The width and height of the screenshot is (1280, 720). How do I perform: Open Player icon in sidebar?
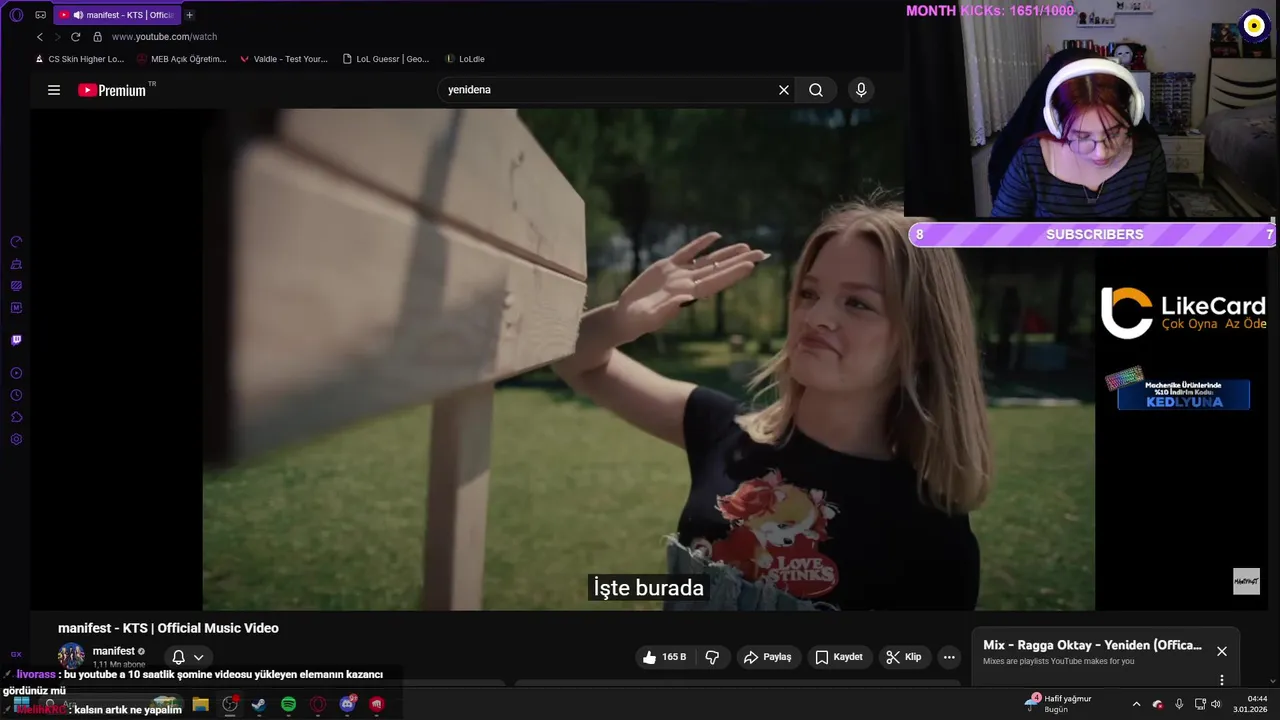[16, 373]
